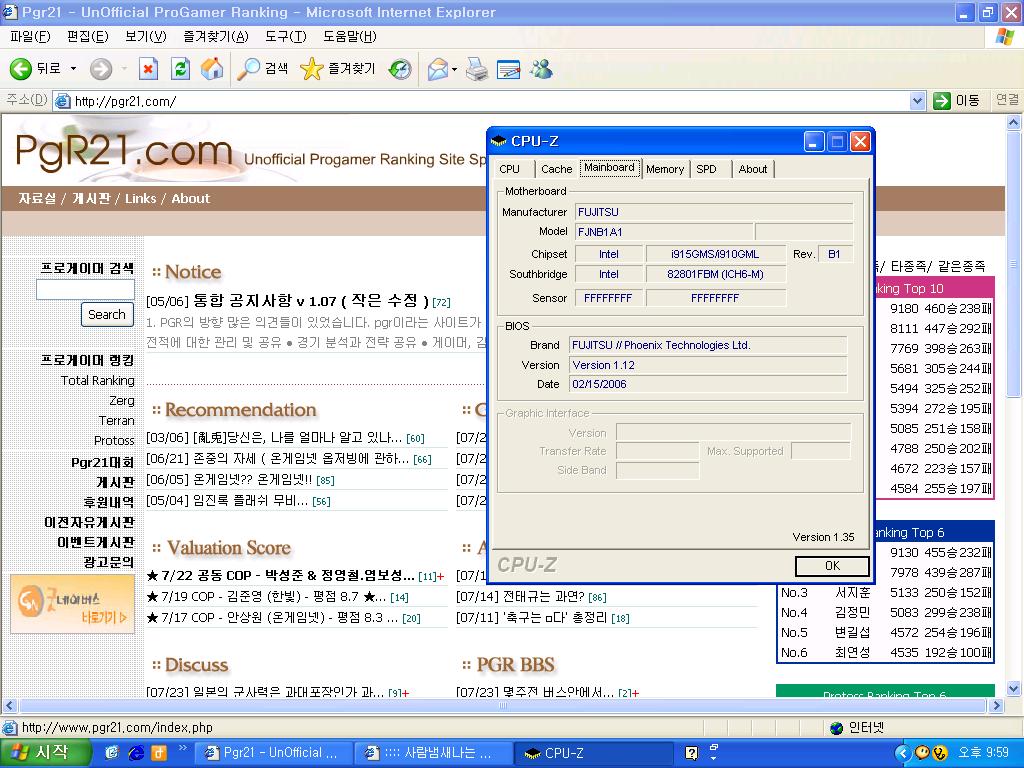Viewport: 1024px width, 768px height.
Task: Refresh the page with green arrows icon
Action: 180,69
